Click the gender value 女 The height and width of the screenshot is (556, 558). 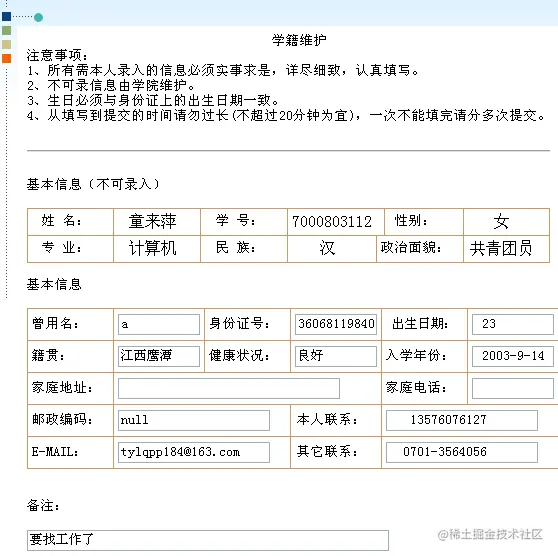click(501, 221)
